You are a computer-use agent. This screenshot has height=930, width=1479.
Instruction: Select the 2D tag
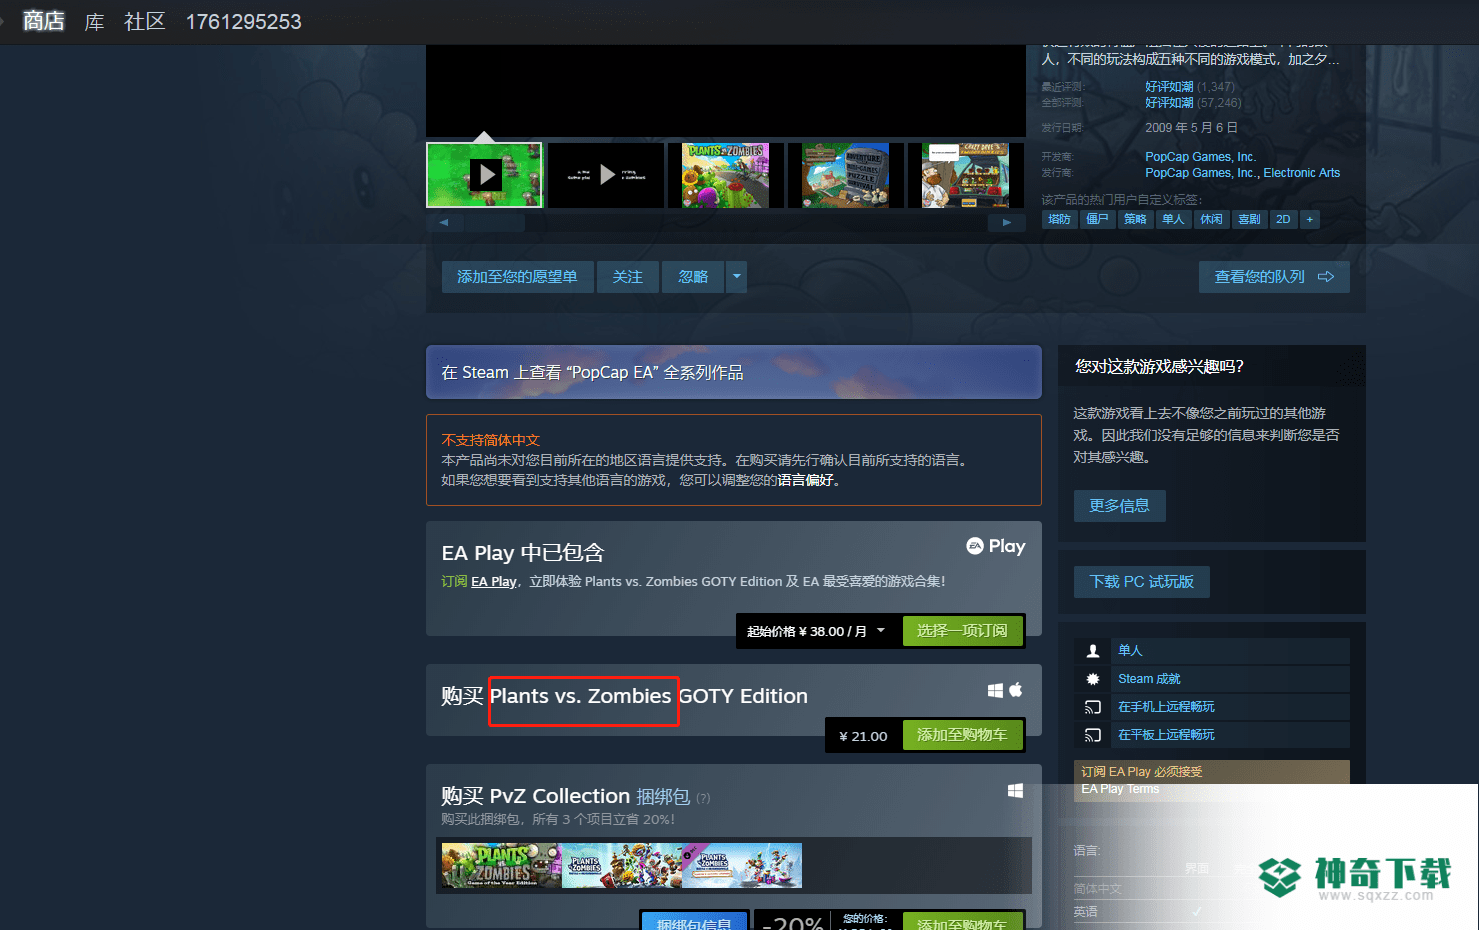1283,219
